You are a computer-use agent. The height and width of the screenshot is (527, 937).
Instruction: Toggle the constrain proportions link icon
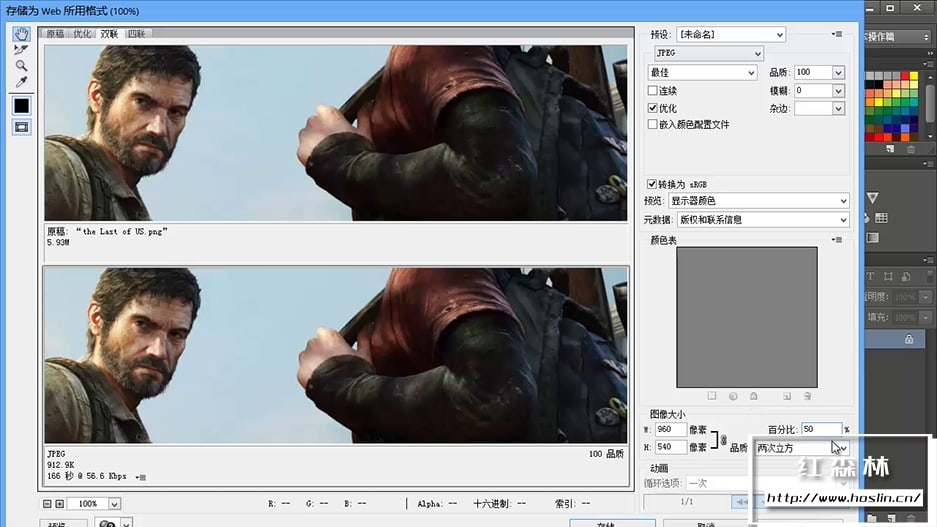(x=723, y=440)
